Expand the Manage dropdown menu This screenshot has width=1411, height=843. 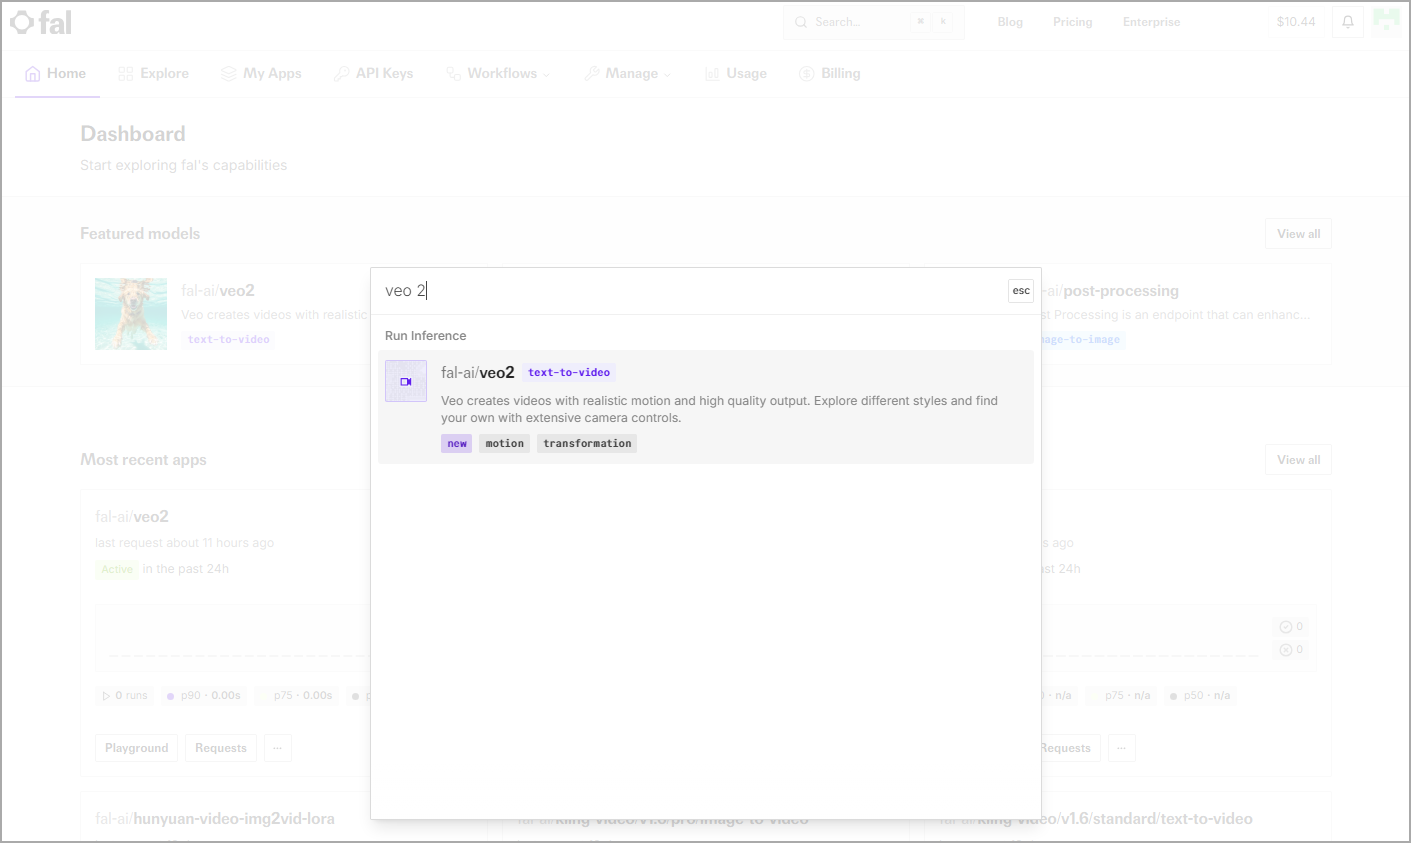pyautogui.click(x=628, y=74)
